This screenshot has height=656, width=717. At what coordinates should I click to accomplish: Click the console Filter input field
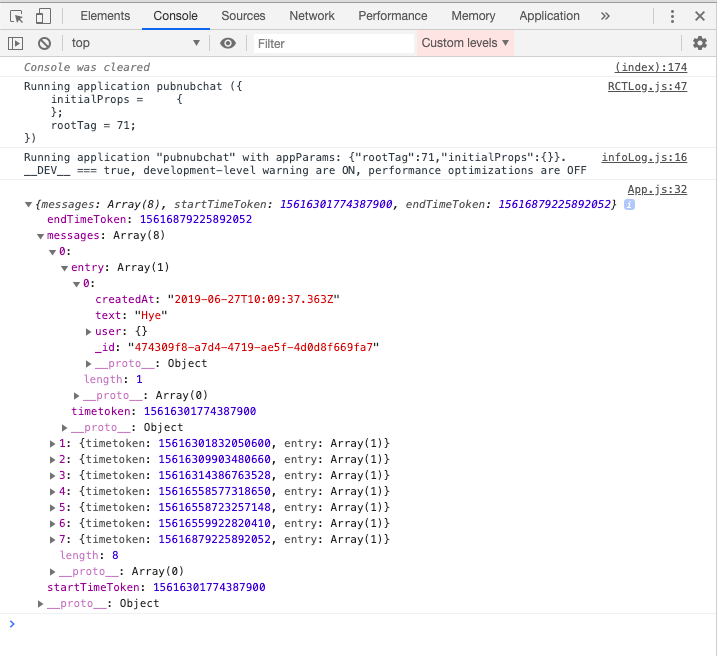(332, 43)
